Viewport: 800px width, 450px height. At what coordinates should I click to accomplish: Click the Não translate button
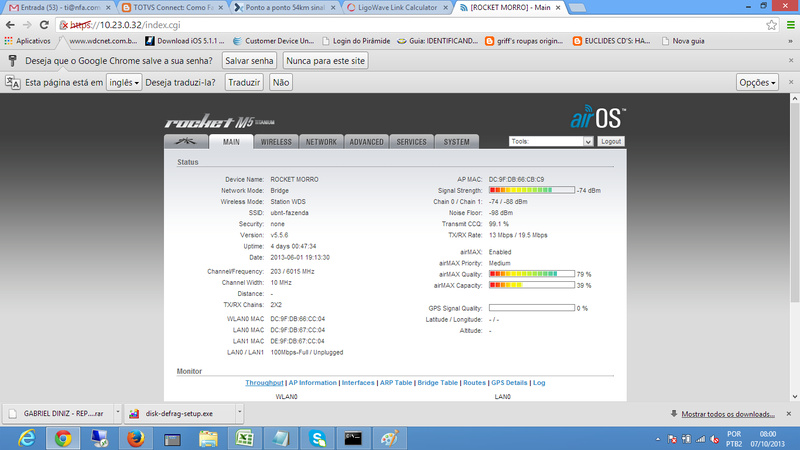click(x=281, y=82)
